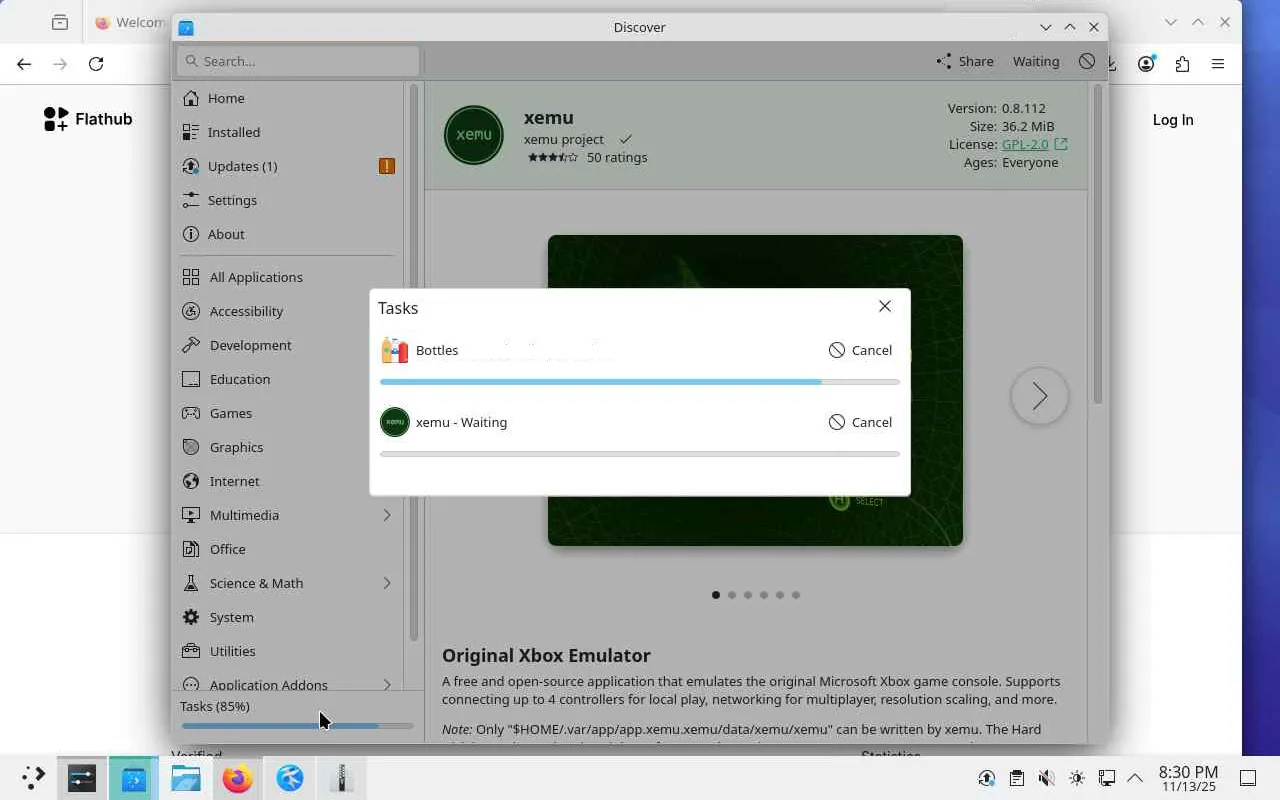The image size is (1280, 800).
Task: Open Firefox tab overview icon
Action: (60, 22)
